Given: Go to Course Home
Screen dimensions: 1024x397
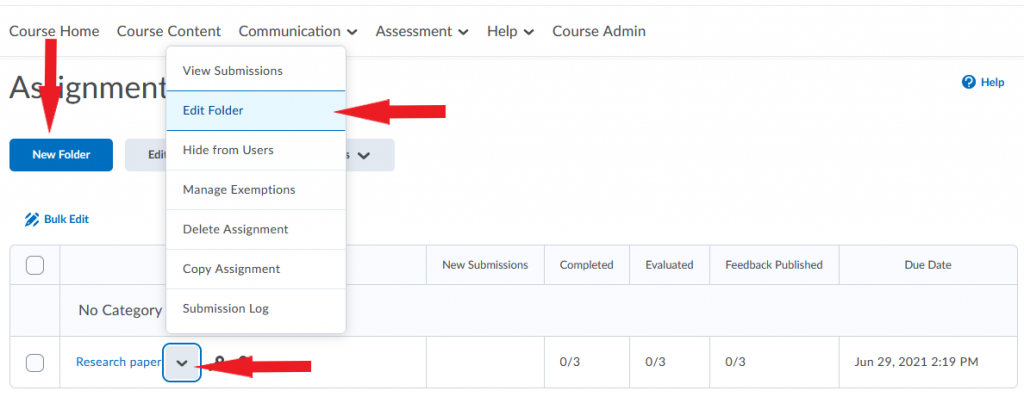Looking at the screenshot, I should (54, 31).
